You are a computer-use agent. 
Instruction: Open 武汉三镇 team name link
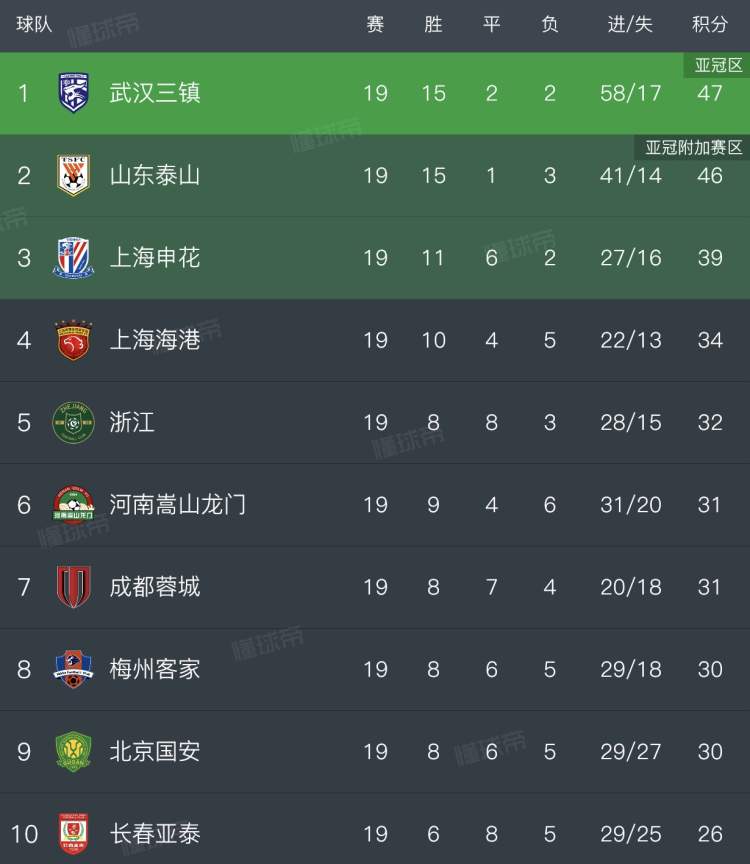[155, 93]
